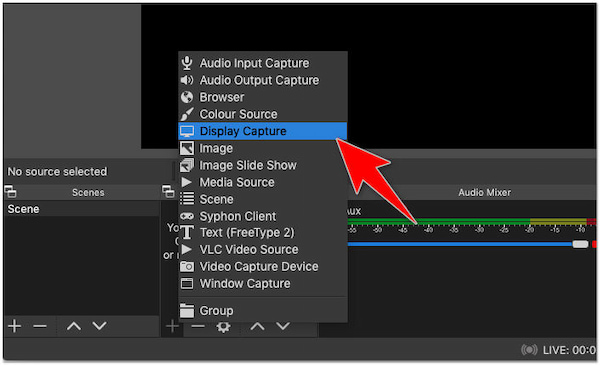Click the LIVE timer in status bar
Screen dimensions: 600x365
tap(569, 350)
